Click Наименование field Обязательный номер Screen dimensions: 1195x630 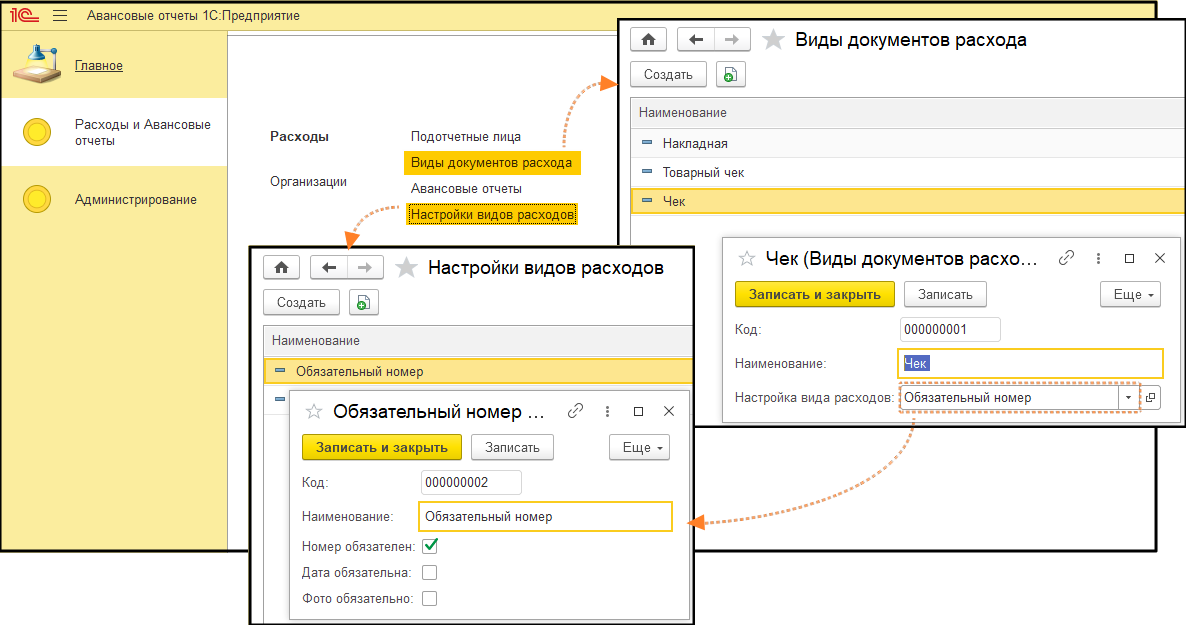pyautogui.click(x=546, y=516)
